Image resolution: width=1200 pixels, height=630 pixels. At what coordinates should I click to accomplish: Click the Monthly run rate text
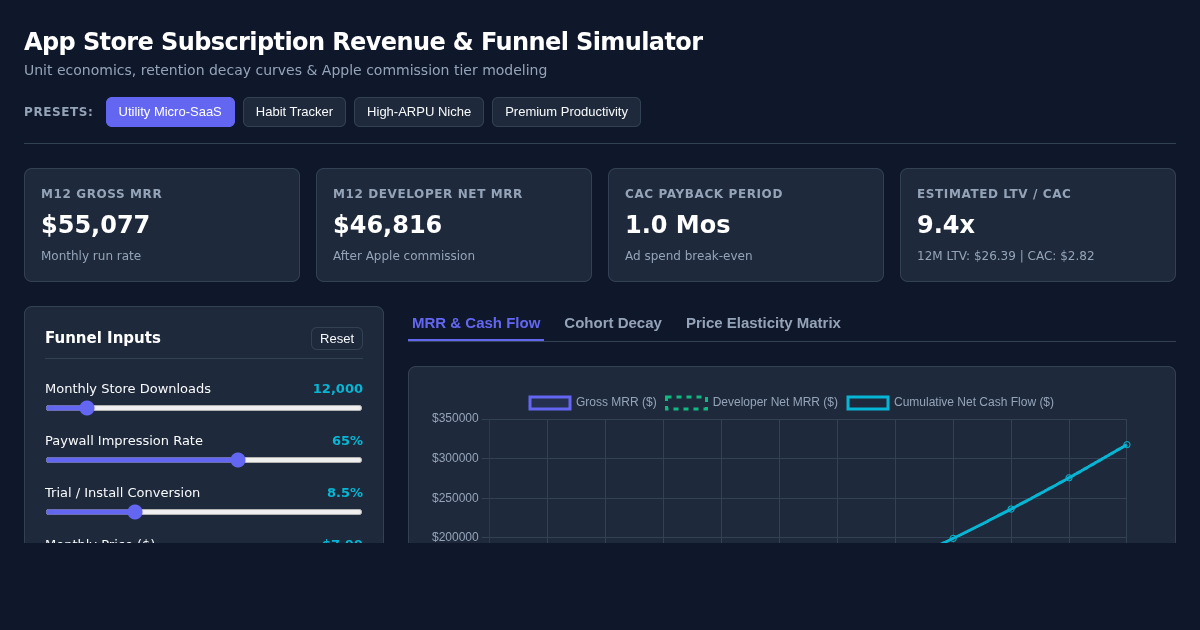pyautogui.click(x=91, y=256)
